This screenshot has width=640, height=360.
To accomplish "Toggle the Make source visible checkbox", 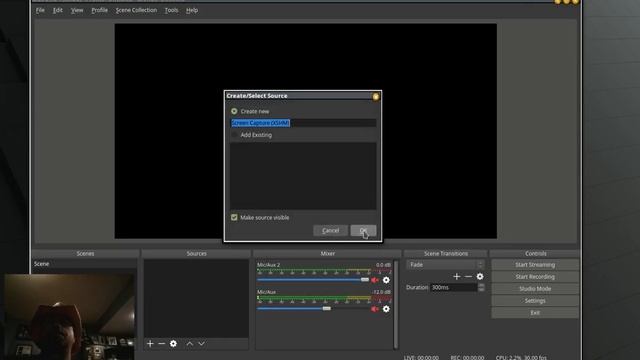I will (234, 218).
